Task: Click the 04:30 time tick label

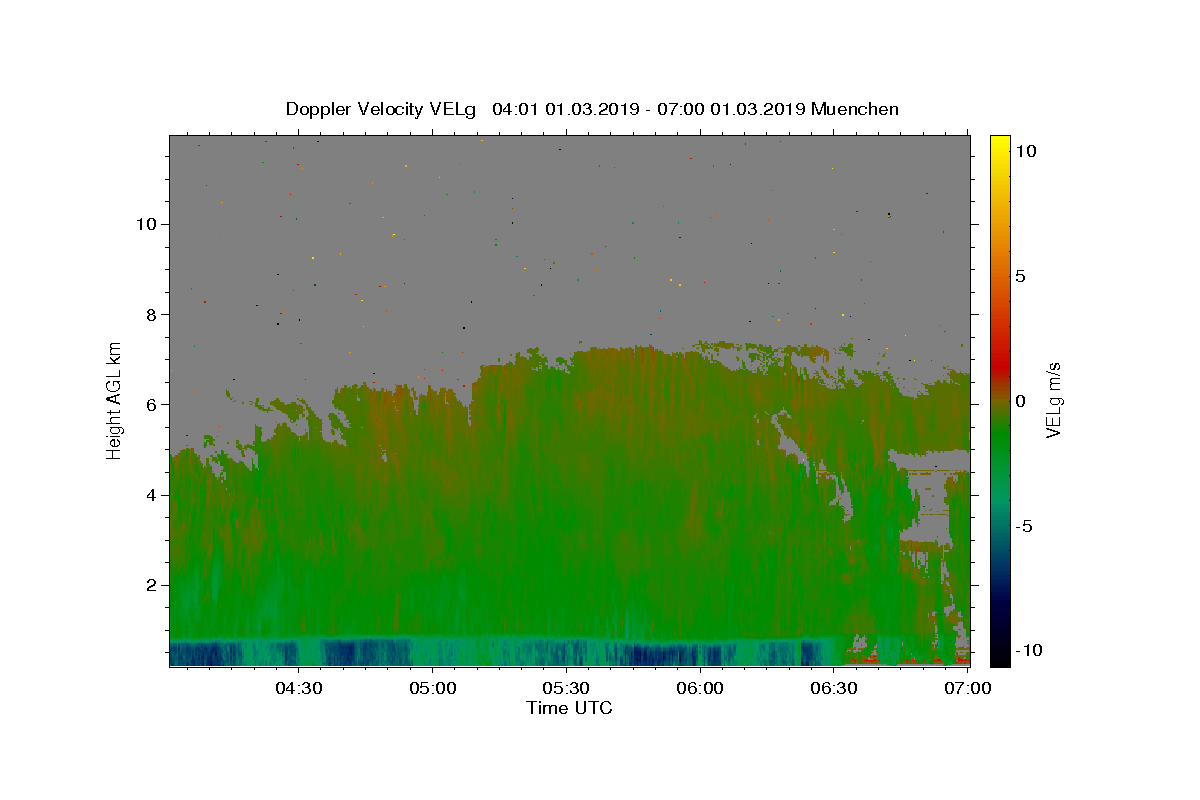Action: tap(298, 688)
